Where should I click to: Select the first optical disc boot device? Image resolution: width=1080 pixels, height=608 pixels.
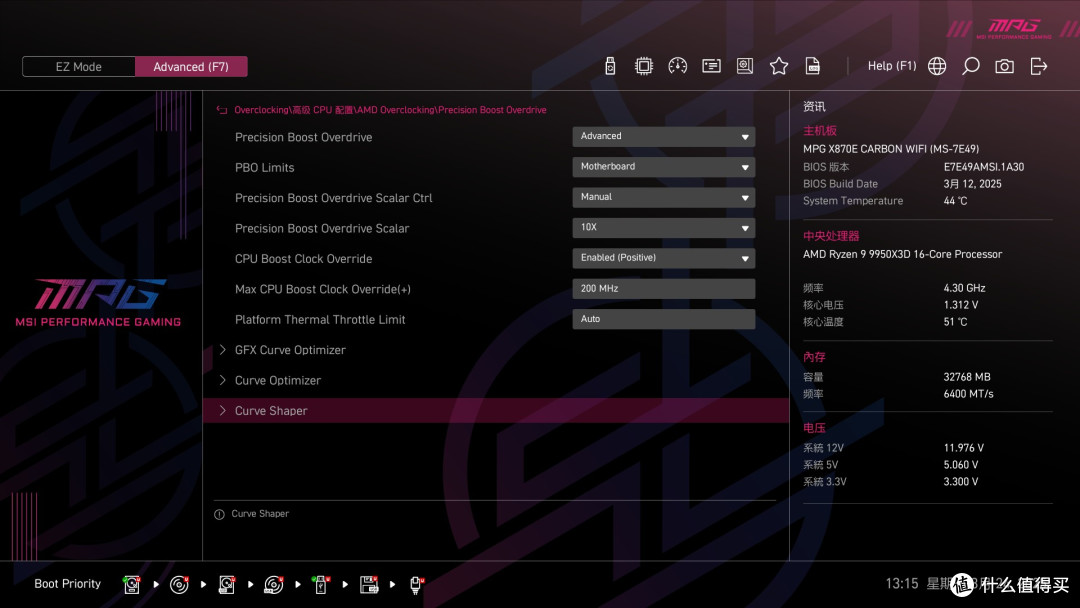(x=179, y=585)
